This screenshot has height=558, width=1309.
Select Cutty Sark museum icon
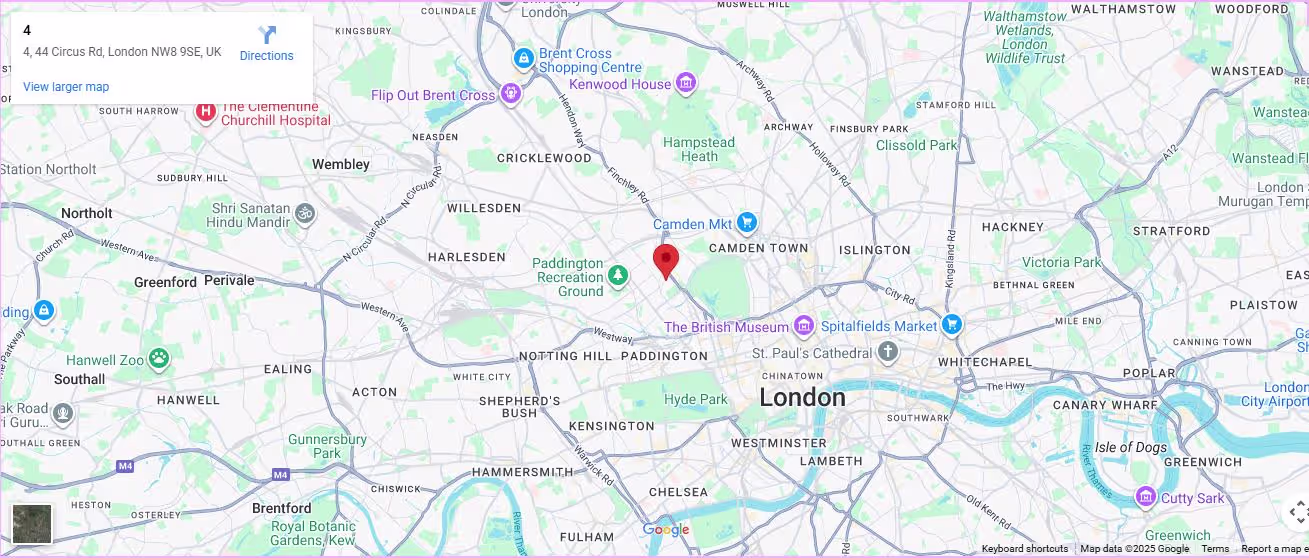[x=1146, y=497]
